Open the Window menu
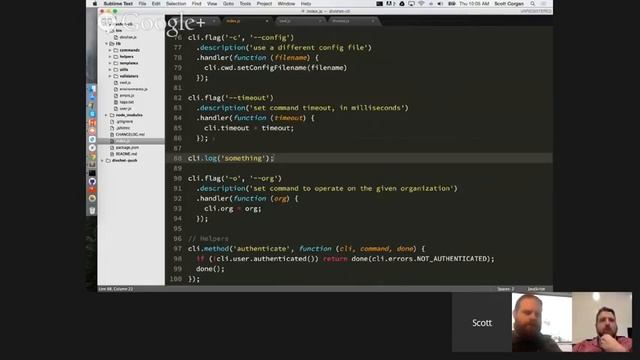 pos(286,4)
